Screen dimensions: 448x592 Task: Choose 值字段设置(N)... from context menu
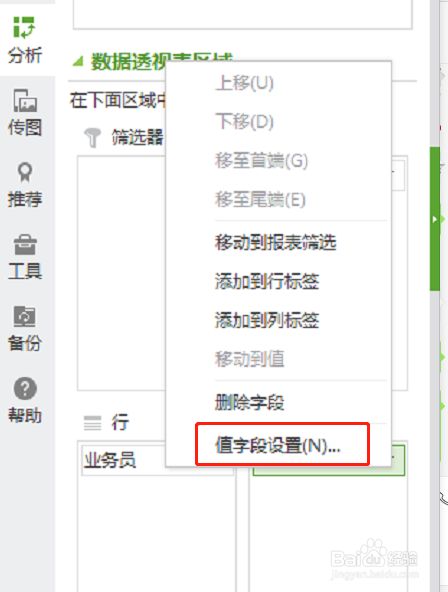[x=278, y=446]
